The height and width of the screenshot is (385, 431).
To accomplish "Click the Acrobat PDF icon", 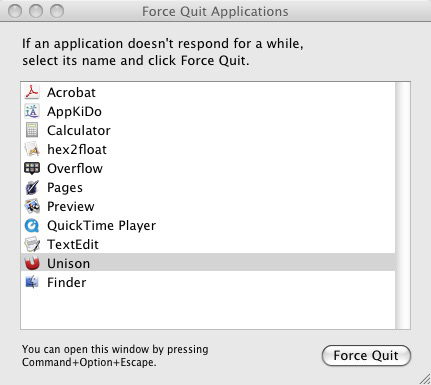I will coord(32,92).
